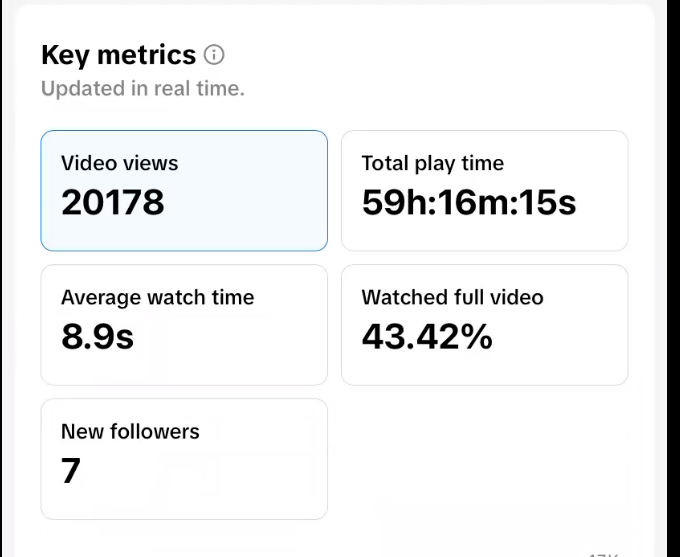Click the 17K chart axis label
Image resolution: width=680 pixels, height=557 pixels.
[603, 552]
